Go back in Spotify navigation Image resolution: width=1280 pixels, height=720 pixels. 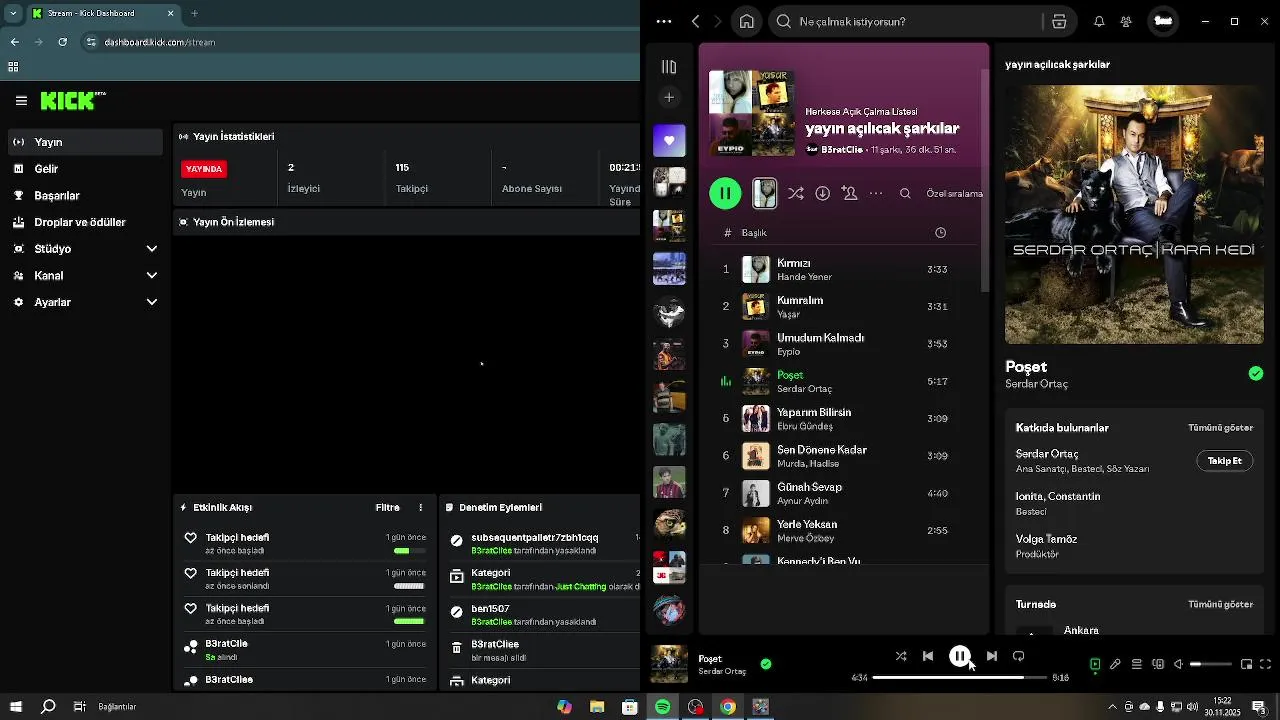coord(696,21)
